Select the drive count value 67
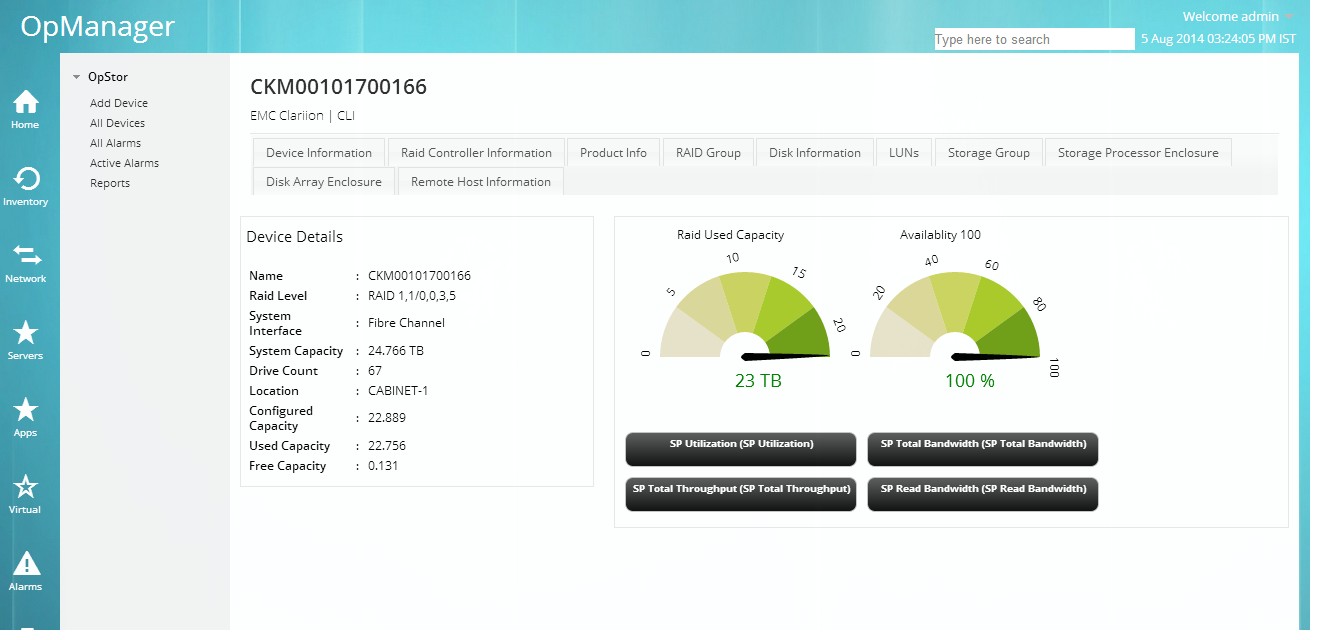The height and width of the screenshot is (640, 1344). [x=375, y=371]
